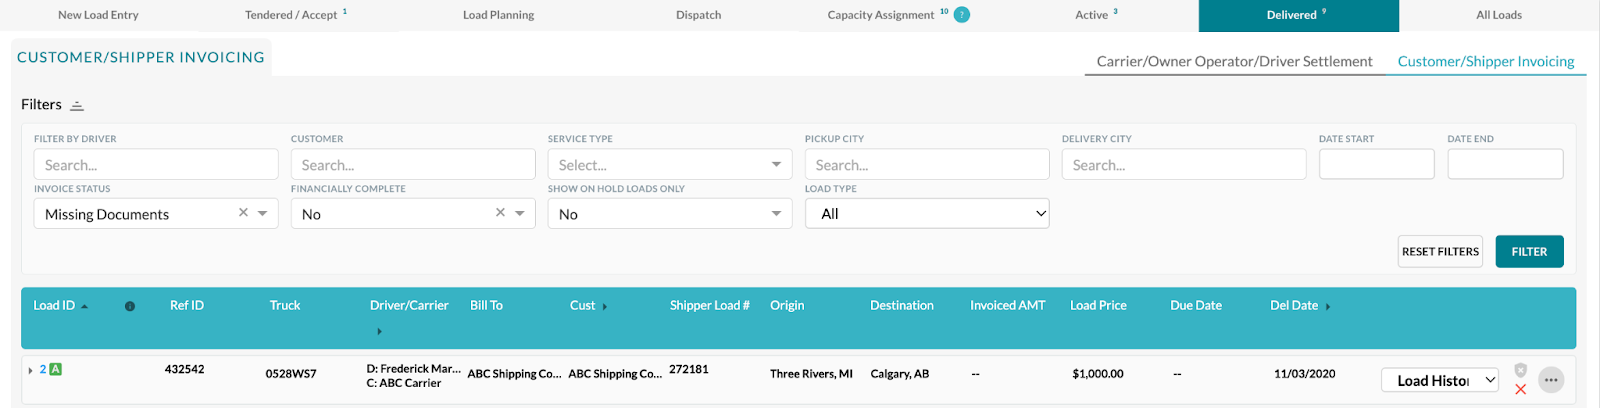This screenshot has width=1600, height=408.
Task: Collapse the Filters section icon
Action: pos(77,105)
